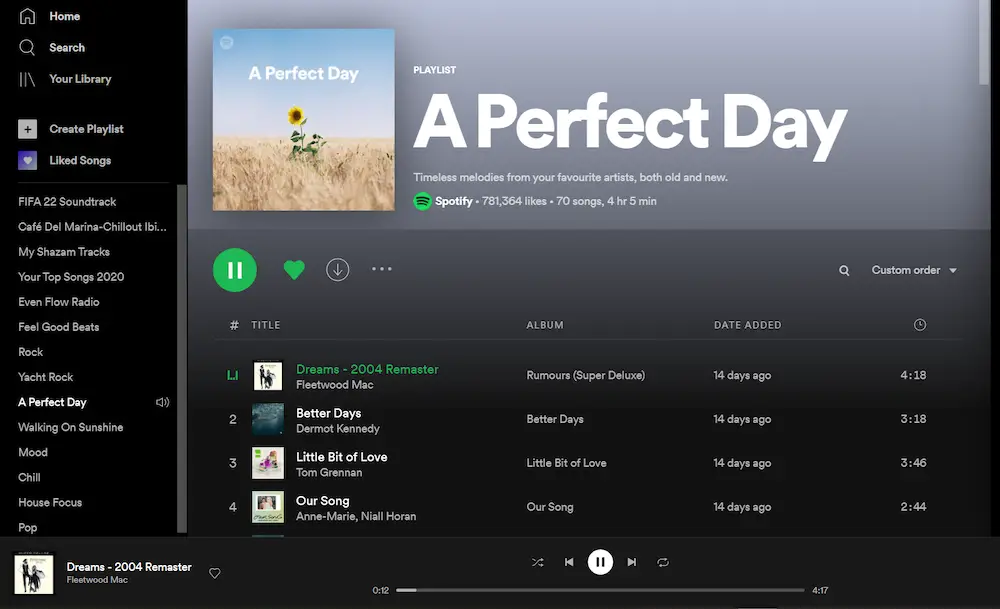Click the Dreams track album art
1000x609 pixels.
(x=268, y=376)
